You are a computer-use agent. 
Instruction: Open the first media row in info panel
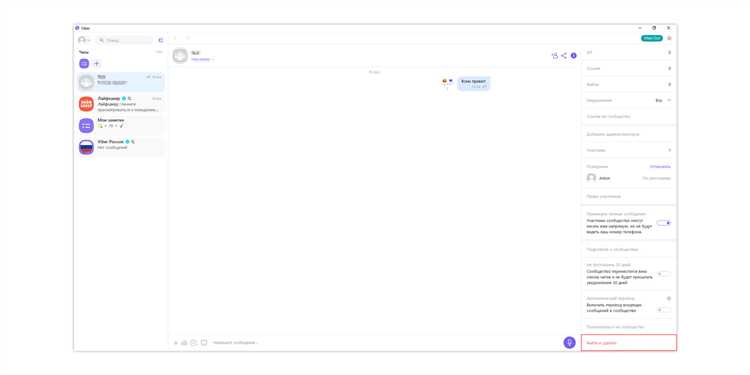(629, 52)
